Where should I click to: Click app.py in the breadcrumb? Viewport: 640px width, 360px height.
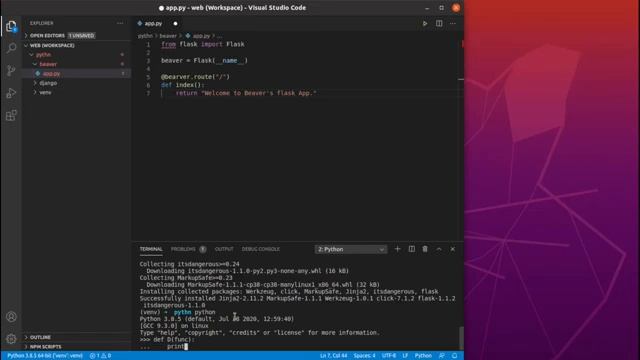201,36
